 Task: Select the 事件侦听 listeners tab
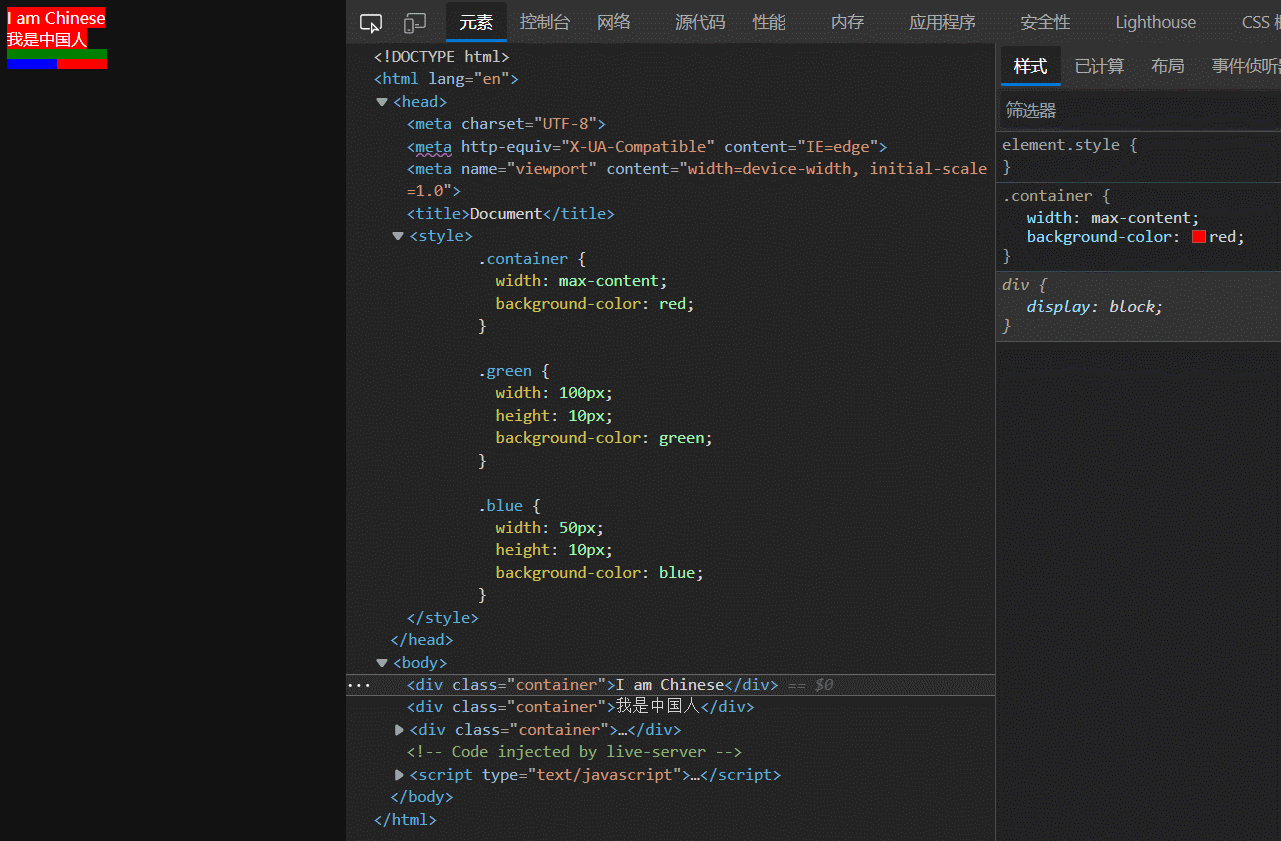pos(1246,66)
